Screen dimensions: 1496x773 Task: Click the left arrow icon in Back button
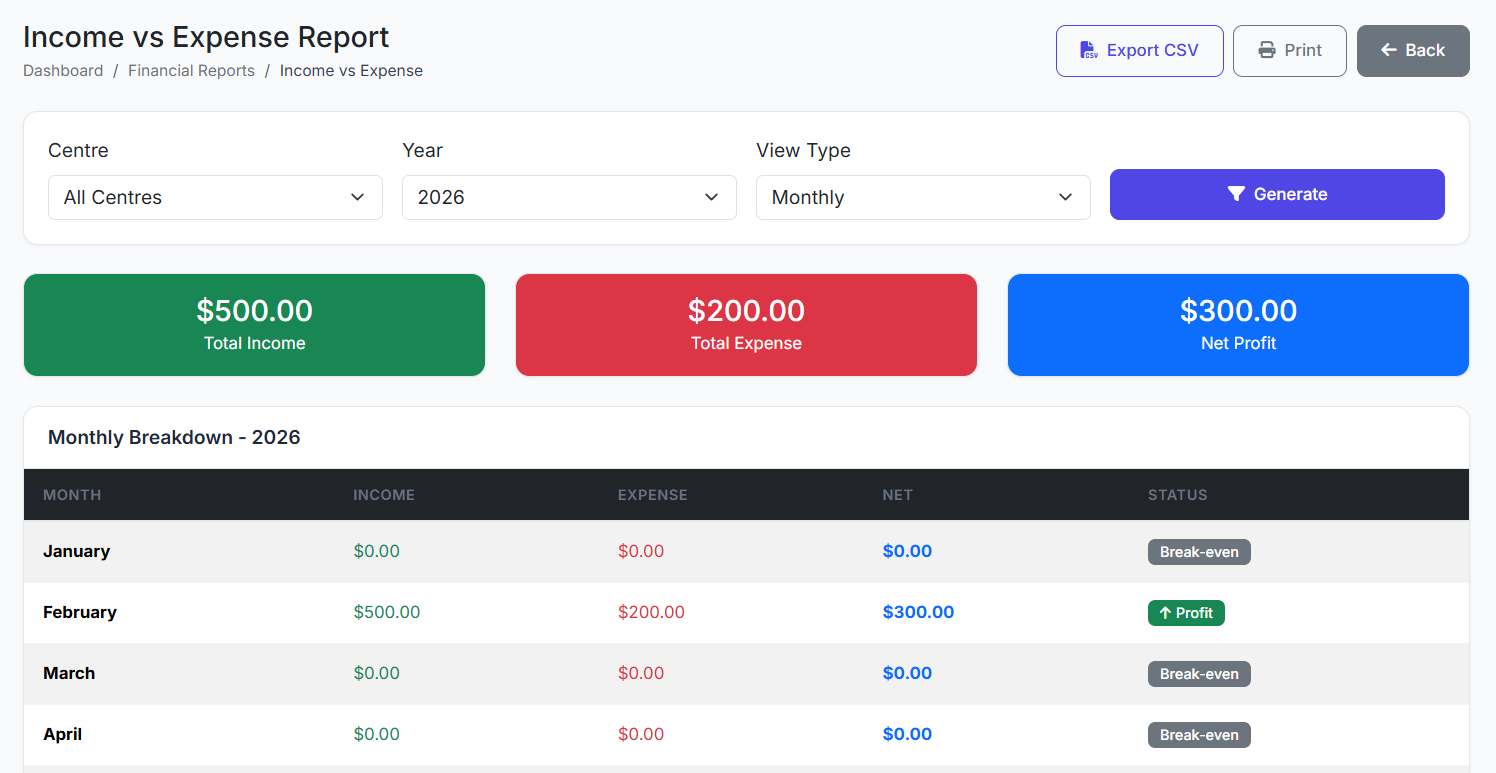1389,51
